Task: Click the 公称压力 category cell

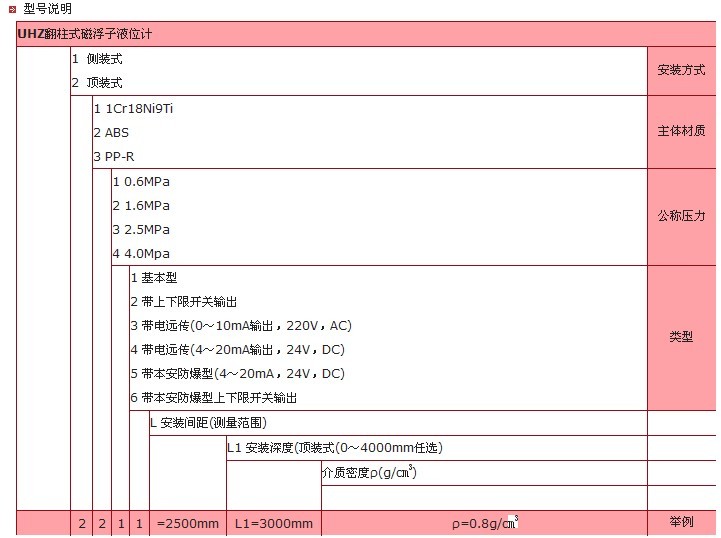Action: point(680,216)
